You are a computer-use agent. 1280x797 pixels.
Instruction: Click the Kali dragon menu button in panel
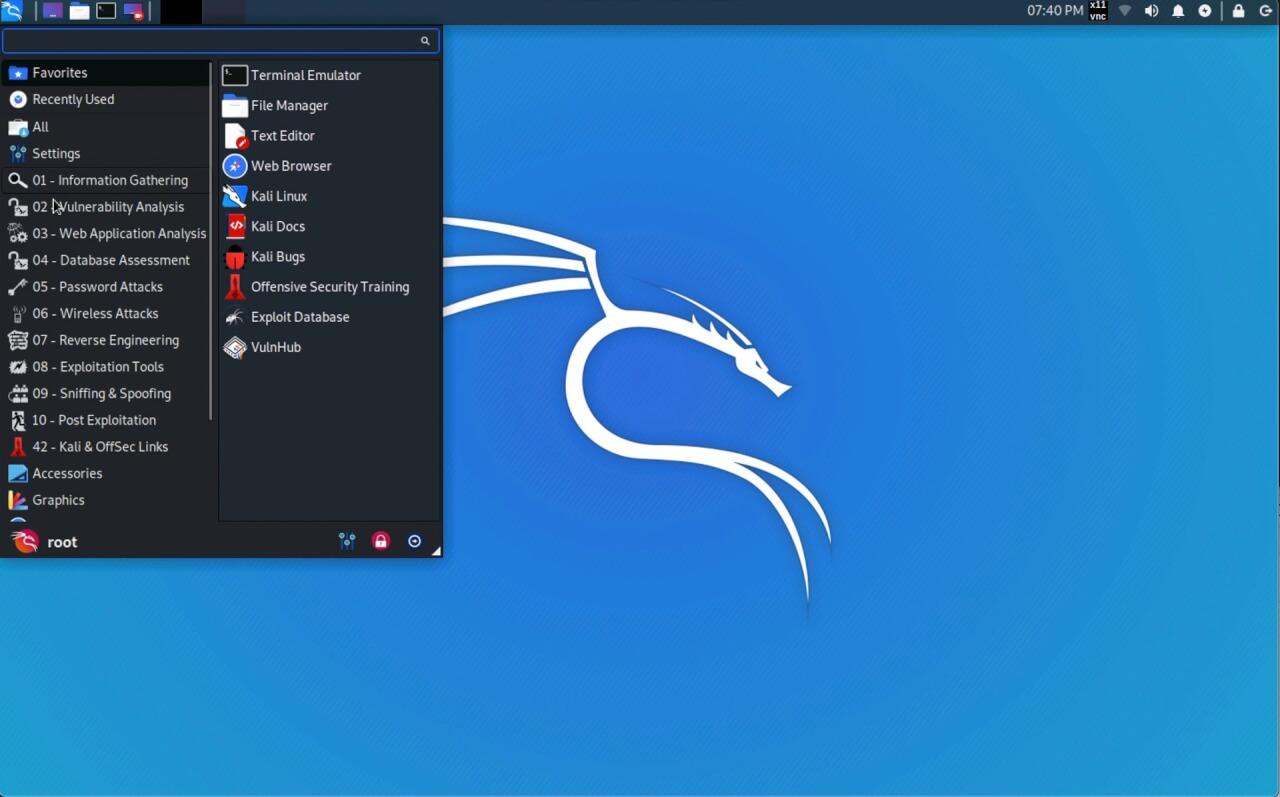point(12,11)
